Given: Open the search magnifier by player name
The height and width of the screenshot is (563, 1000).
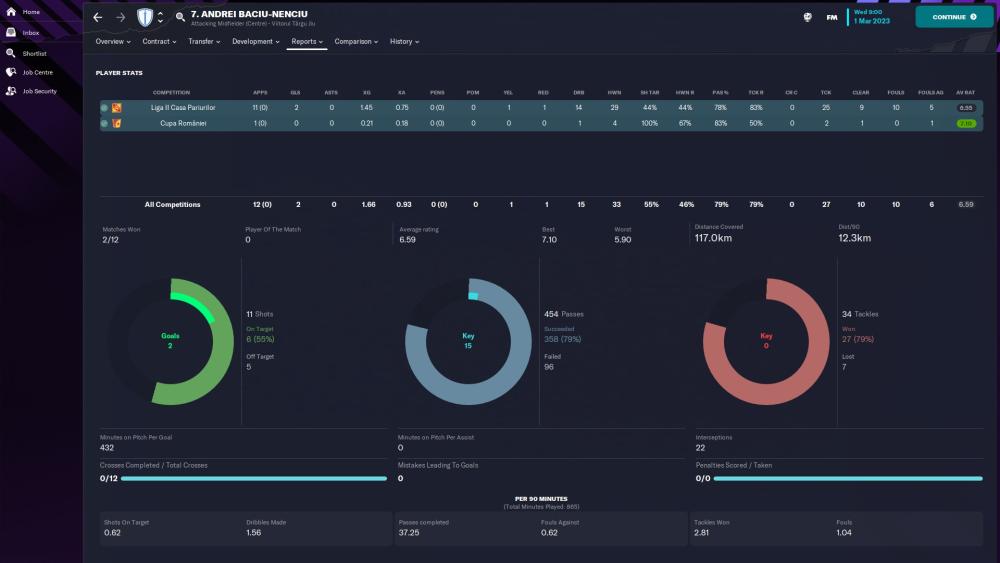Looking at the screenshot, I should 180,17.
